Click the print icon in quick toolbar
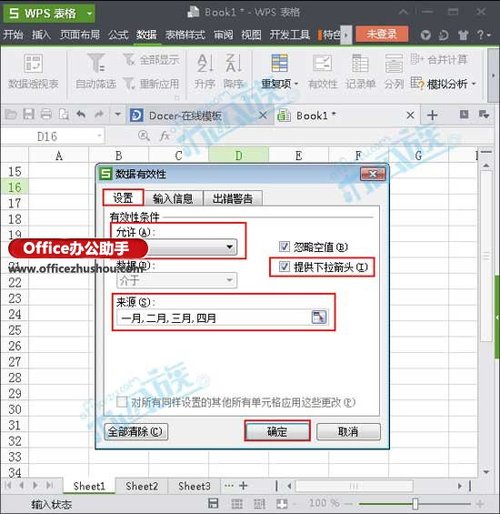Viewport: 500px width, 514px height. (x=46, y=115)
